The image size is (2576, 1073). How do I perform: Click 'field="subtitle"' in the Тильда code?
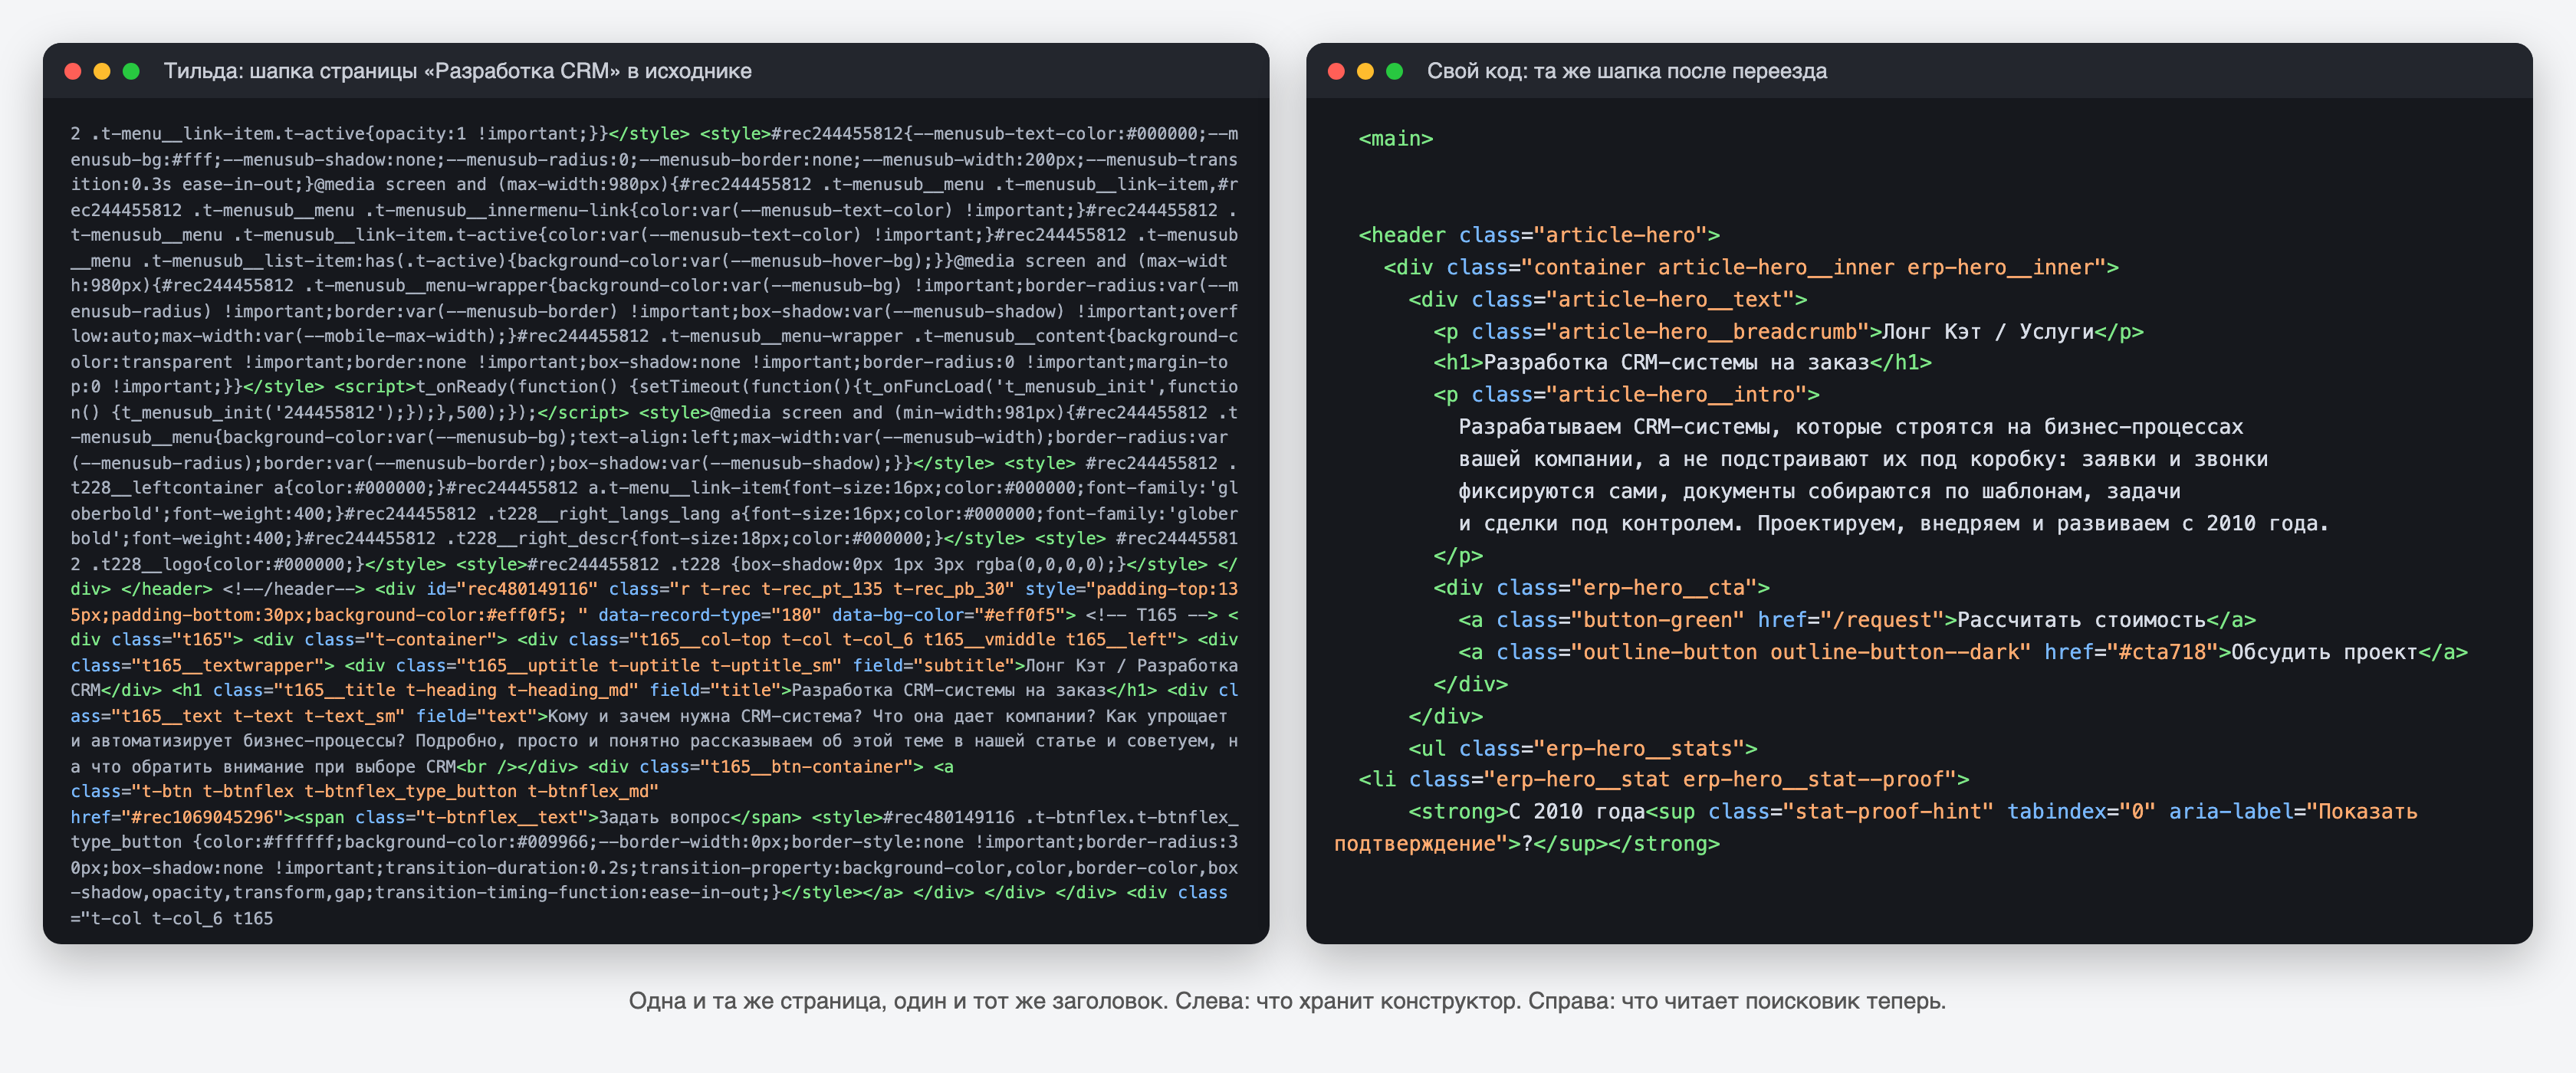click(934, 665)
